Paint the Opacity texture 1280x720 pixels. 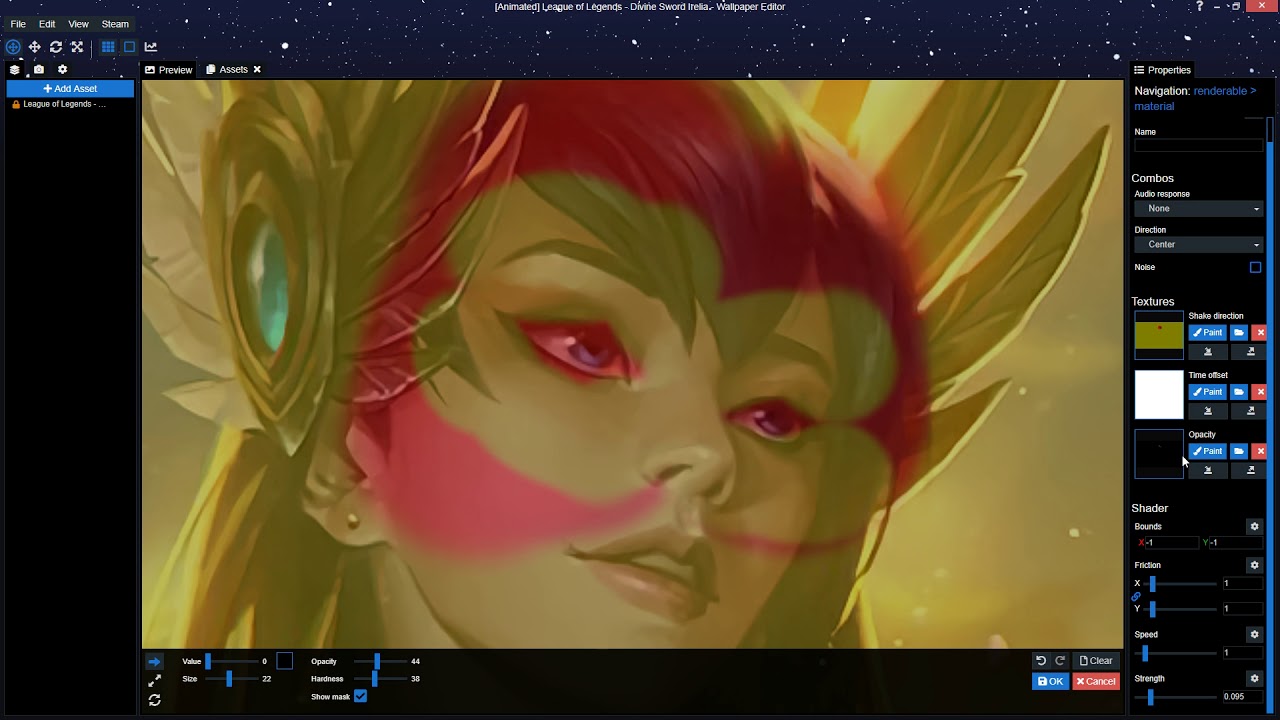click(x=1207, y=451)
